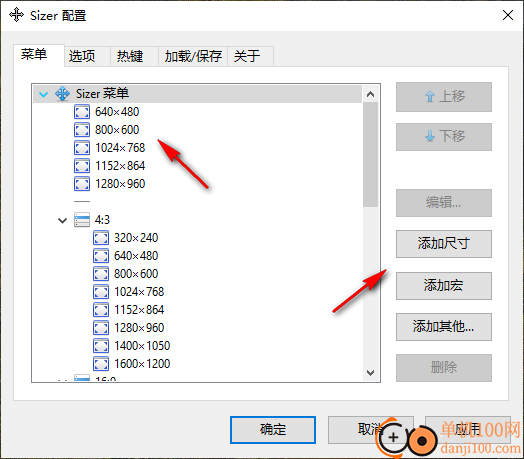The image size is (524, 459).
Task: Click the tree list scrollbar thumb
Action: [x=370, y=154]
